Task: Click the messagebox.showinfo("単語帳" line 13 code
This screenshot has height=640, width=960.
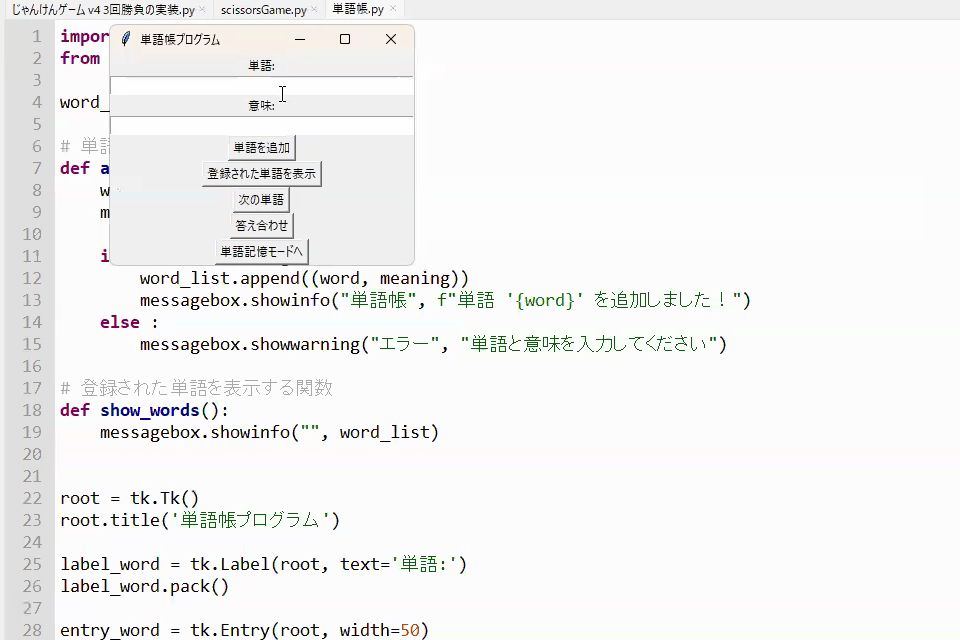Action: (x=445, y=301)
